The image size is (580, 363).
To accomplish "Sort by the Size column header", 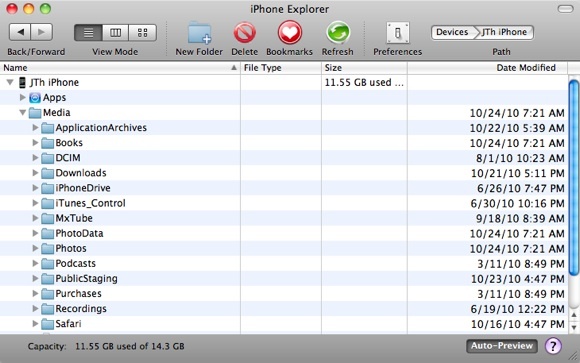I will 364,68.
